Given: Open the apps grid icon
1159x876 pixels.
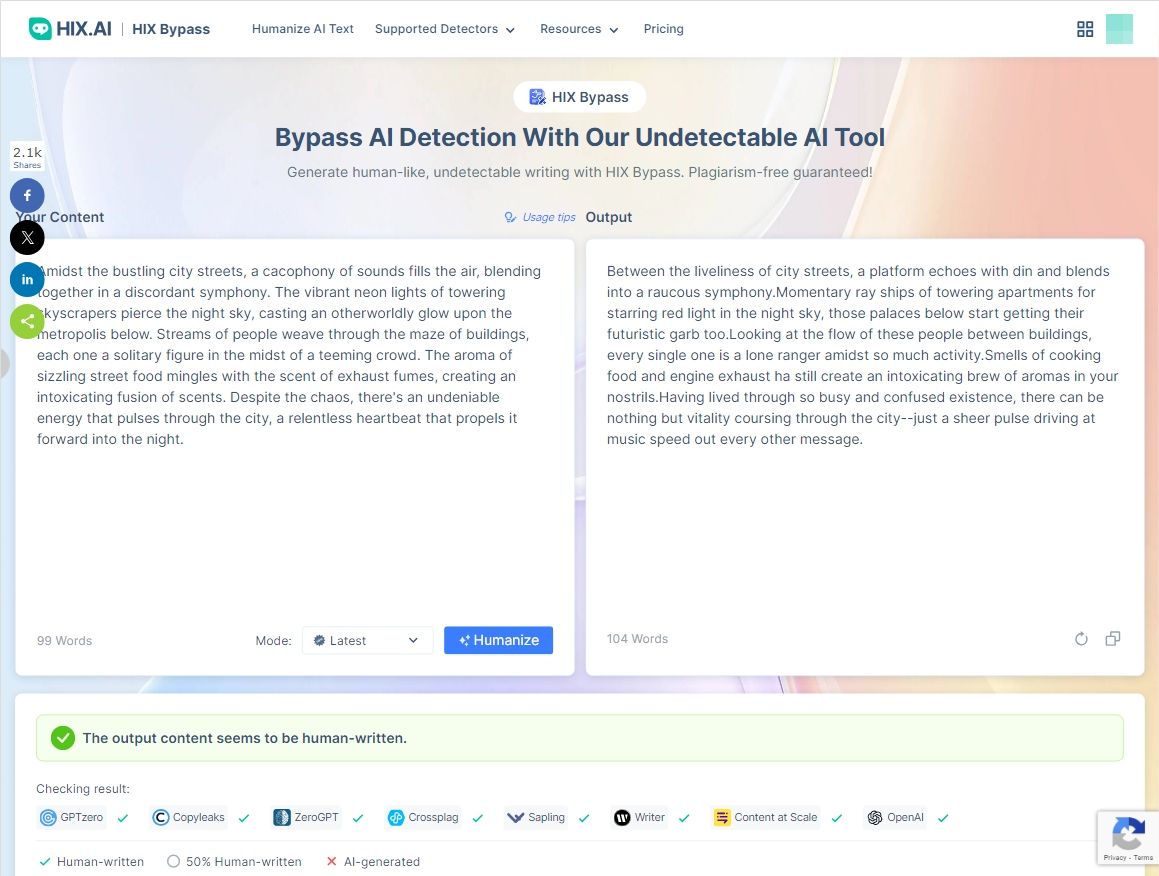Looking at the screenshot, I should 1084,29.
